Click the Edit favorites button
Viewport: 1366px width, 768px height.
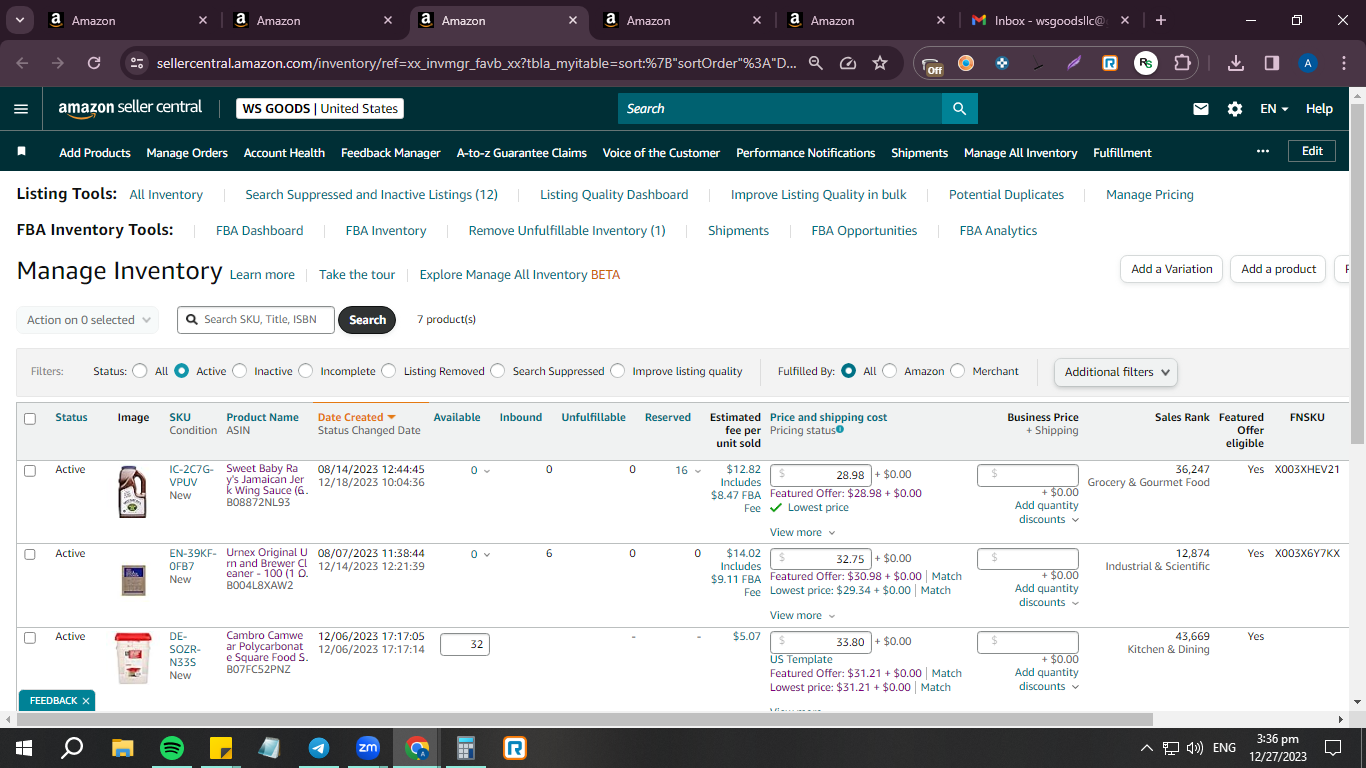coord(1312,151)
